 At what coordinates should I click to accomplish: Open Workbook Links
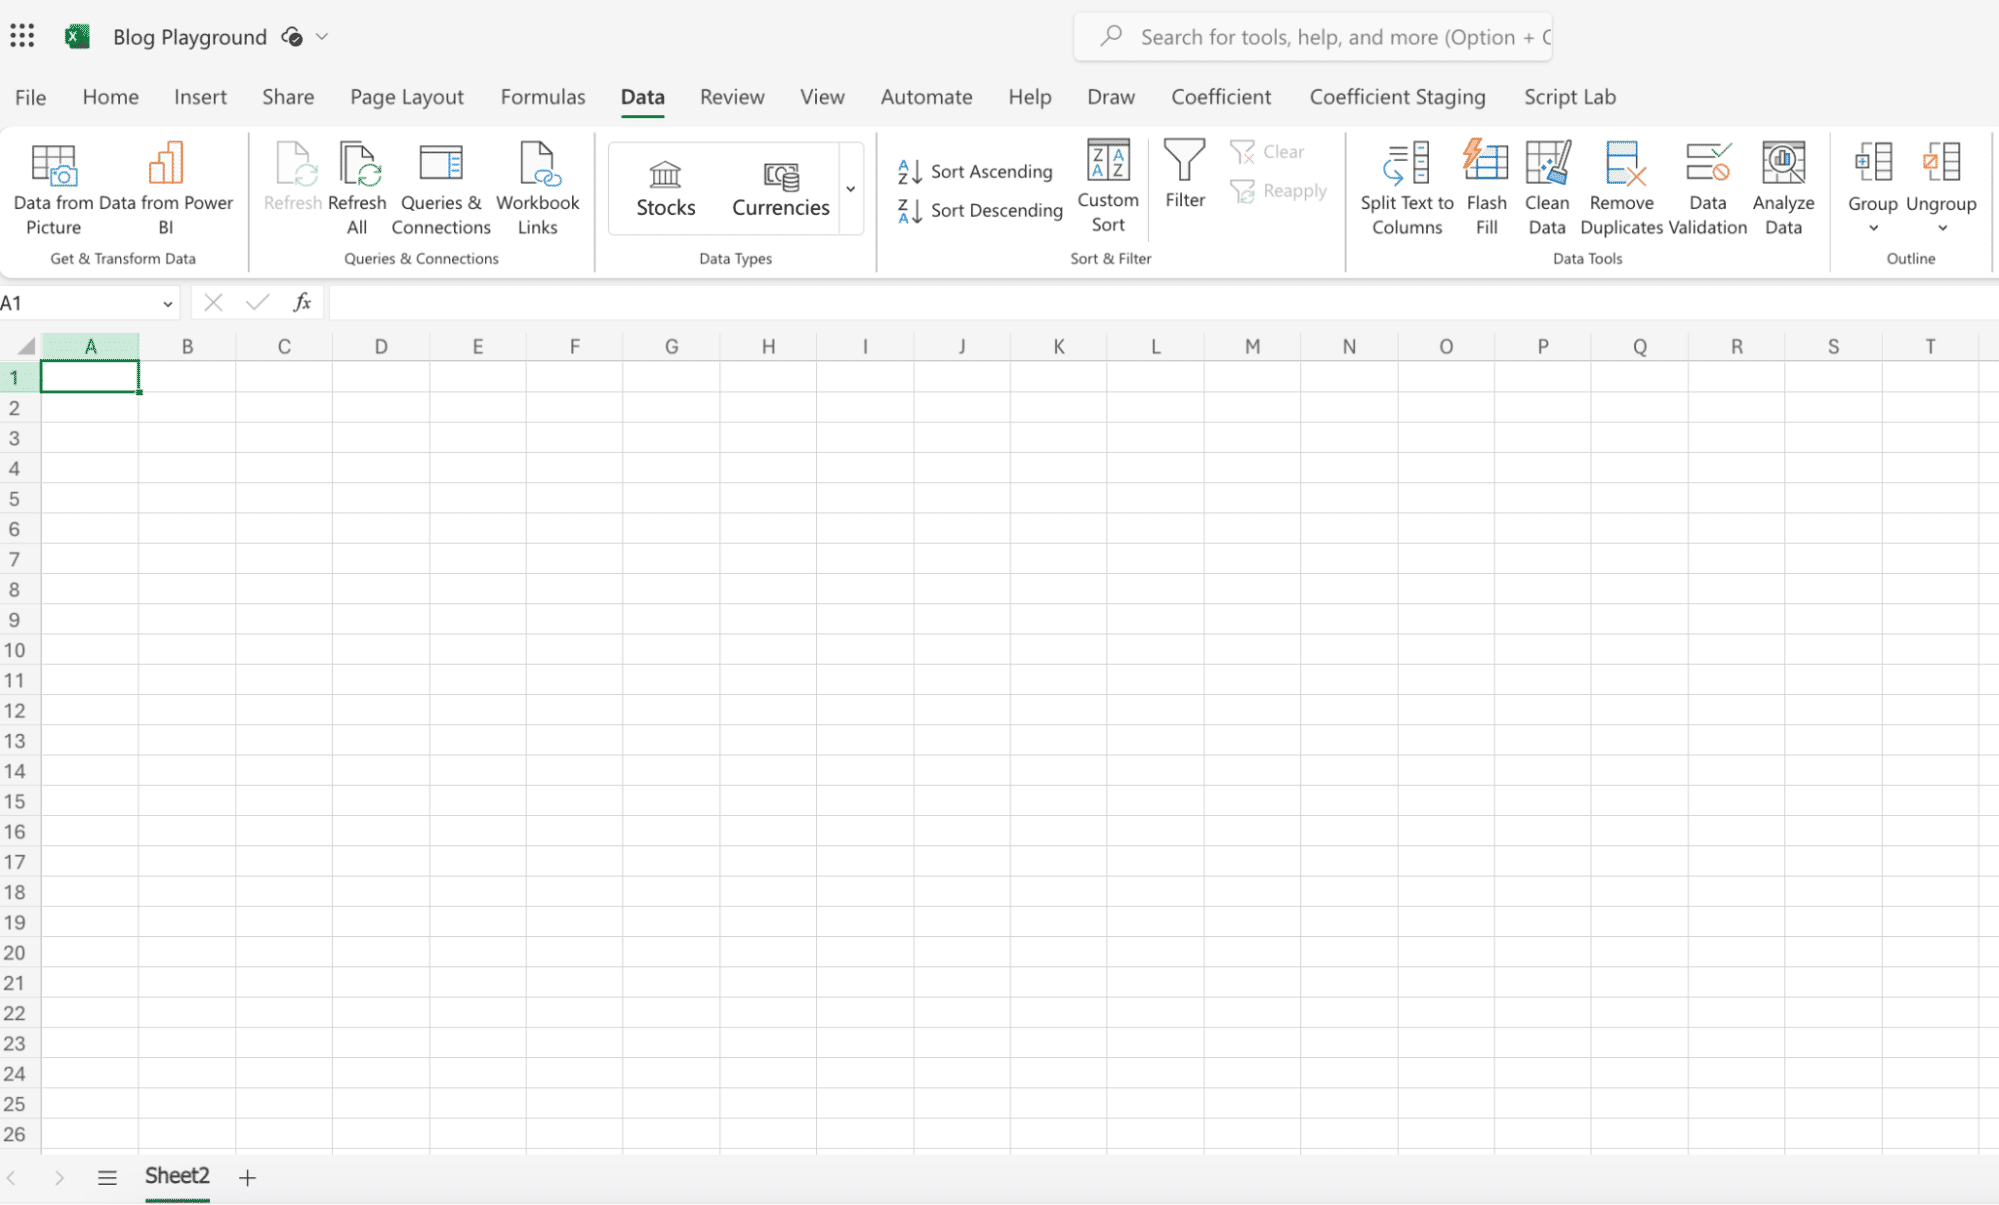[x=537, y=188]
